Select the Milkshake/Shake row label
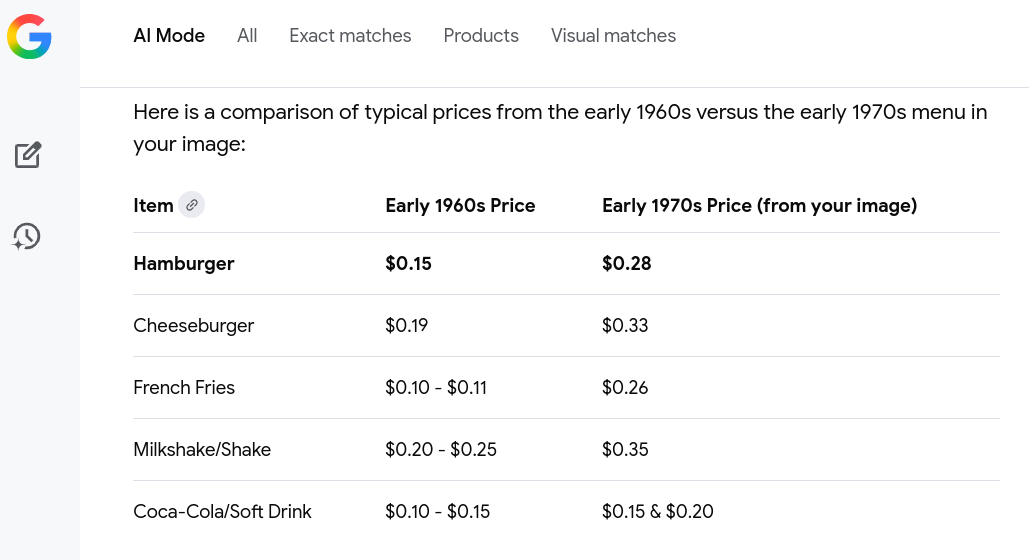 tap(202, 450)
